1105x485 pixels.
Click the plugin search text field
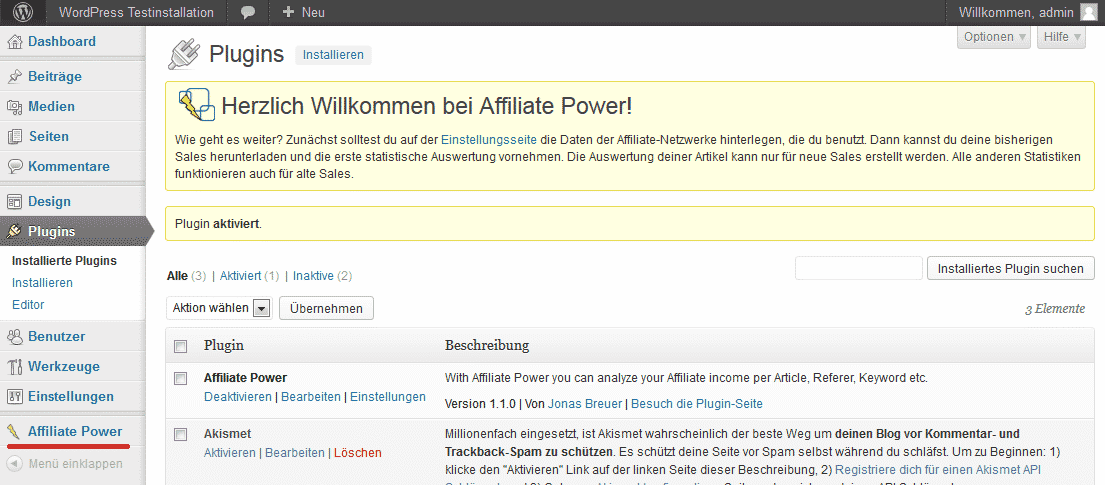tap(858, 268)
